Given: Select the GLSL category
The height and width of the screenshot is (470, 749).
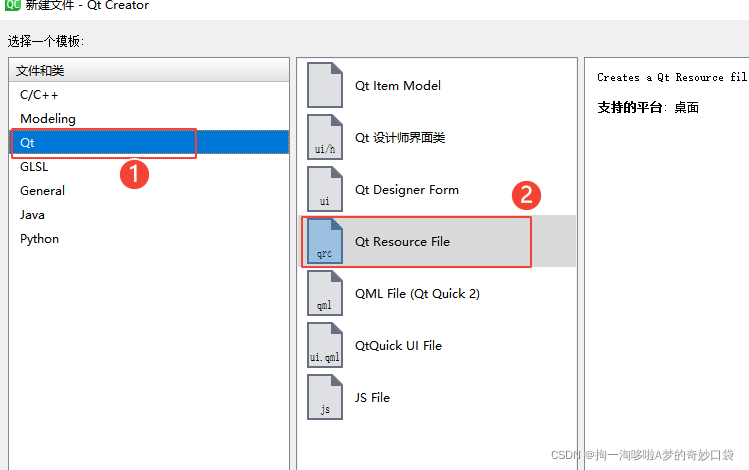Looking at the screenshot, I should click(x=149, y=167).
